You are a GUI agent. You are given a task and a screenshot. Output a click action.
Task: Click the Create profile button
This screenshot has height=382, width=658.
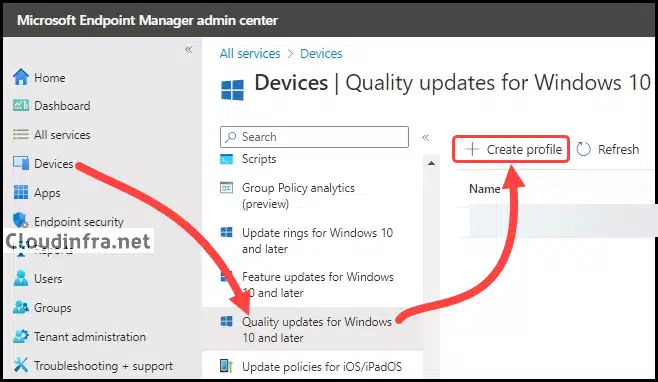pos(511,149)
